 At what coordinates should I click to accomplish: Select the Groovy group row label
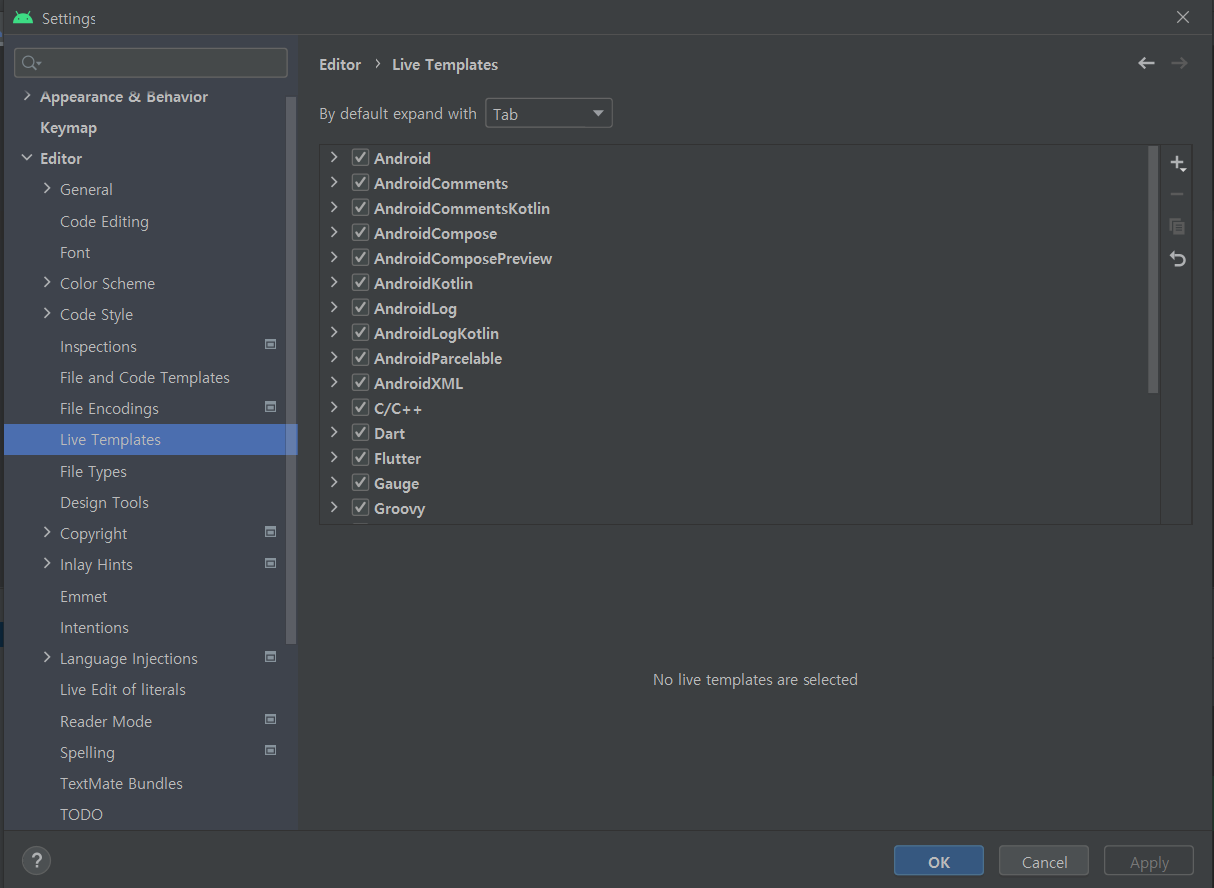399,508
